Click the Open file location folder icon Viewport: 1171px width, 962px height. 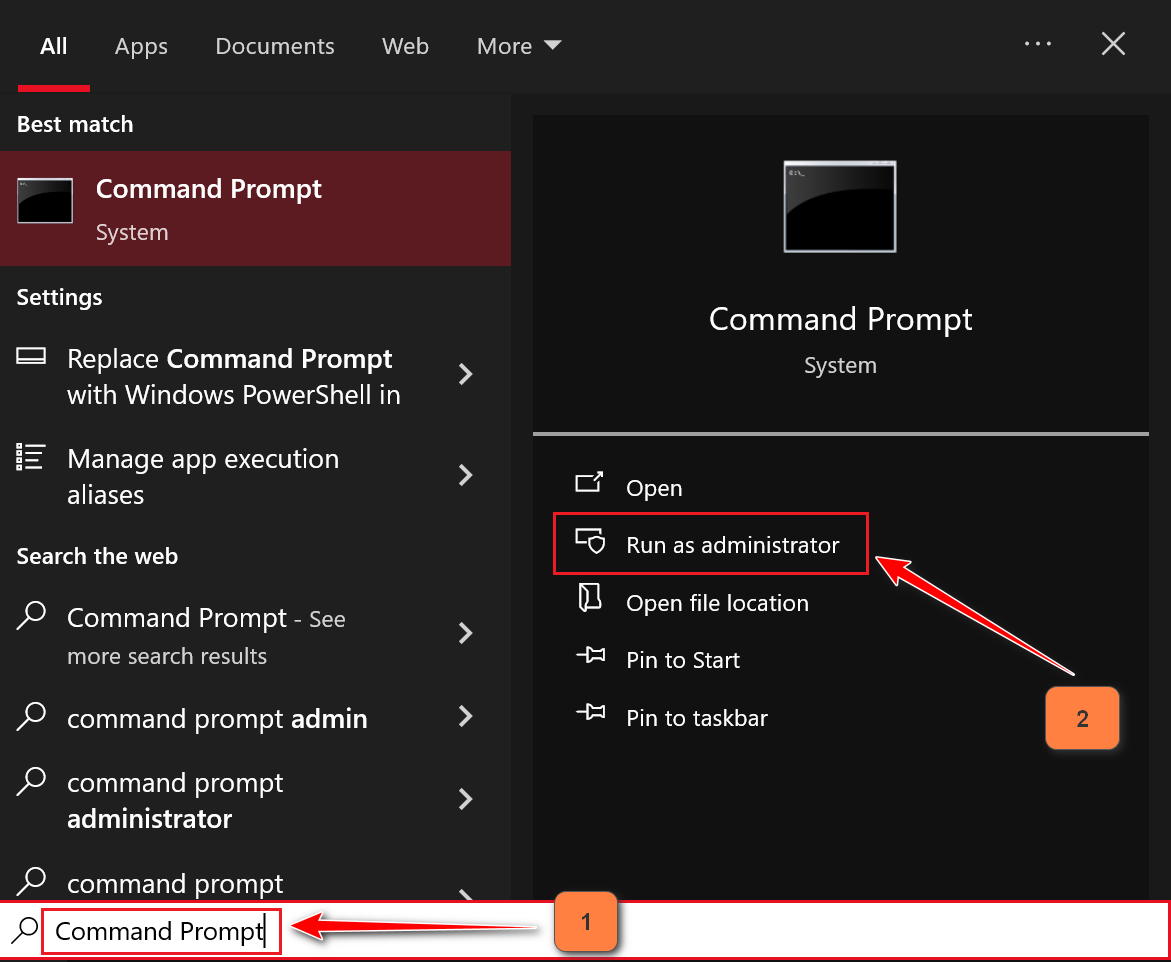590,600
